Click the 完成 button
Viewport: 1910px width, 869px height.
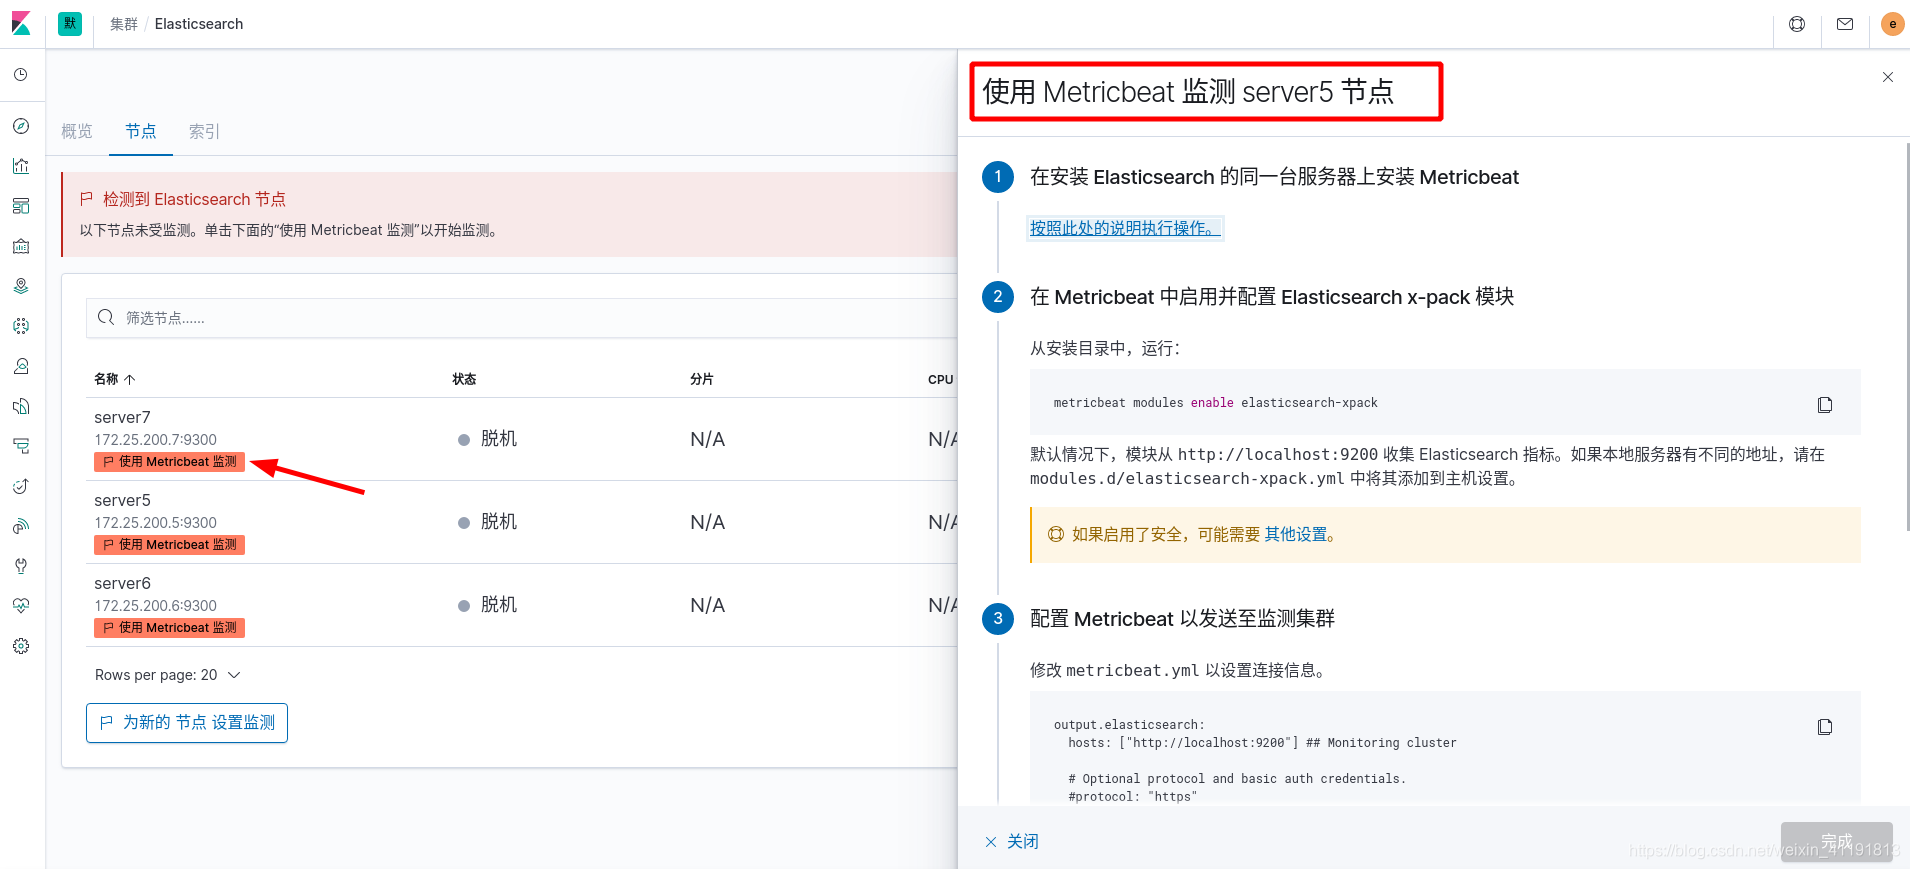click(x=1836, y=842)
